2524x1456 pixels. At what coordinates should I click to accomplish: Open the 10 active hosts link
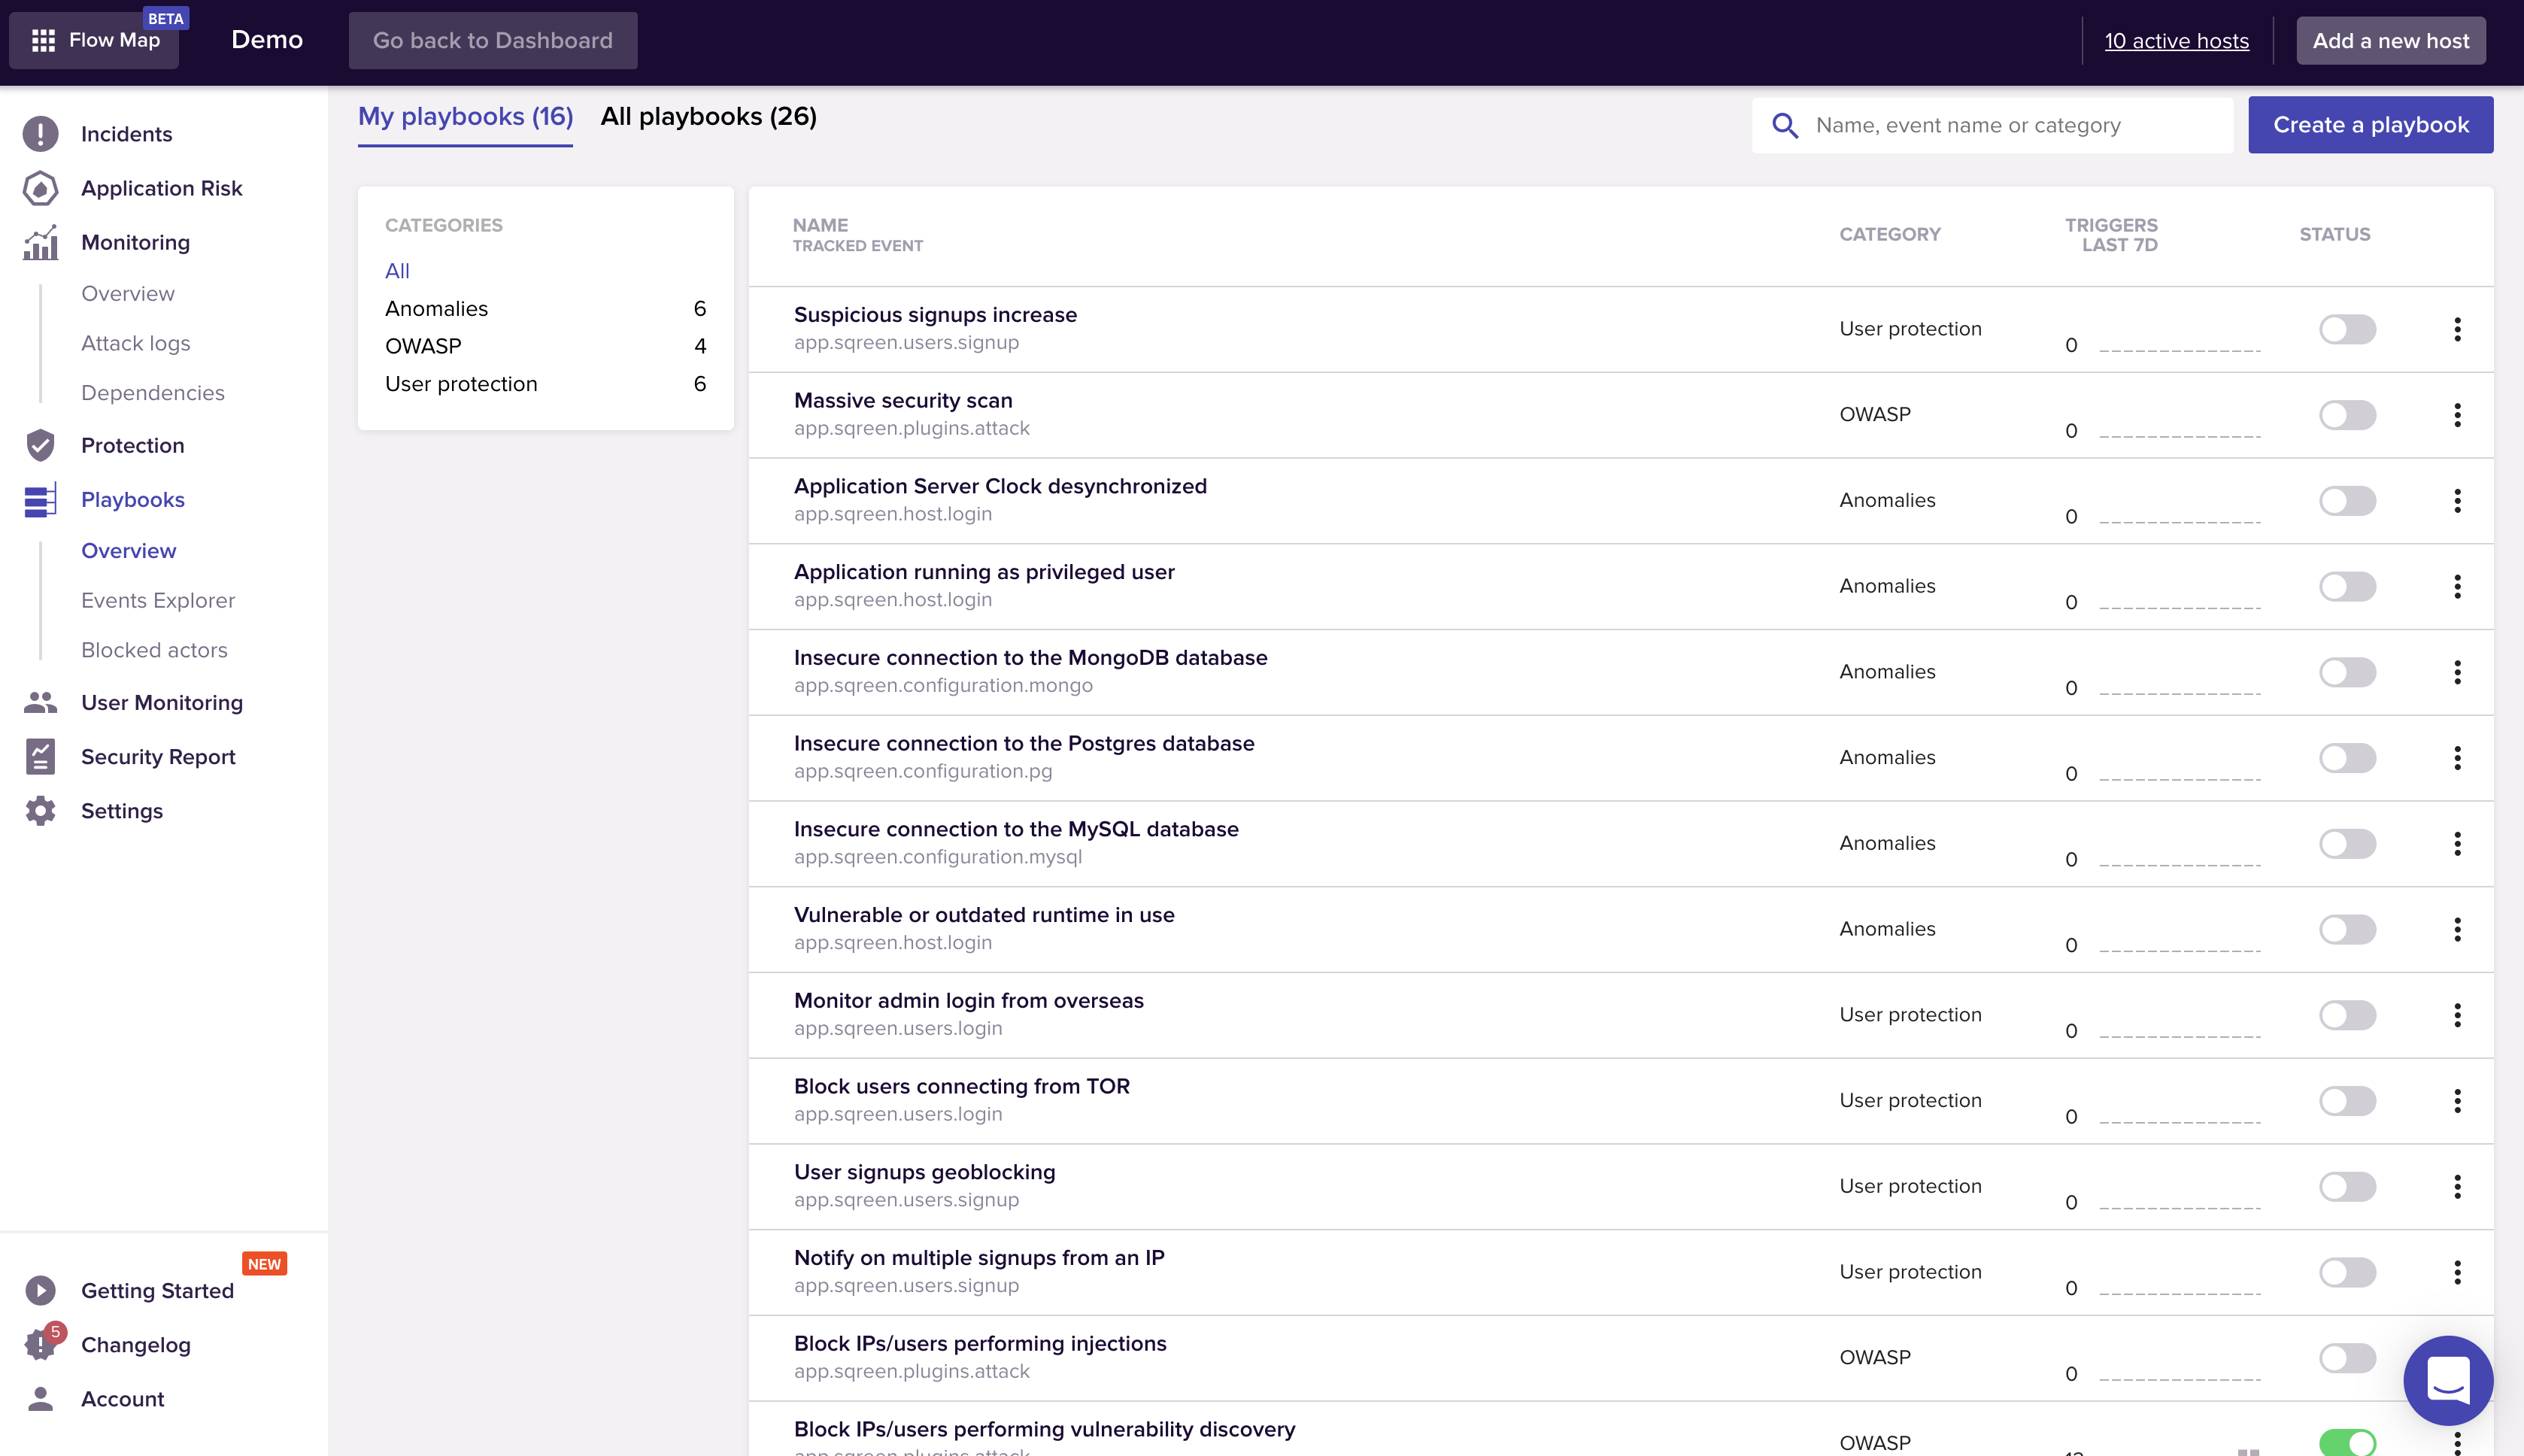coord(2176,41)
